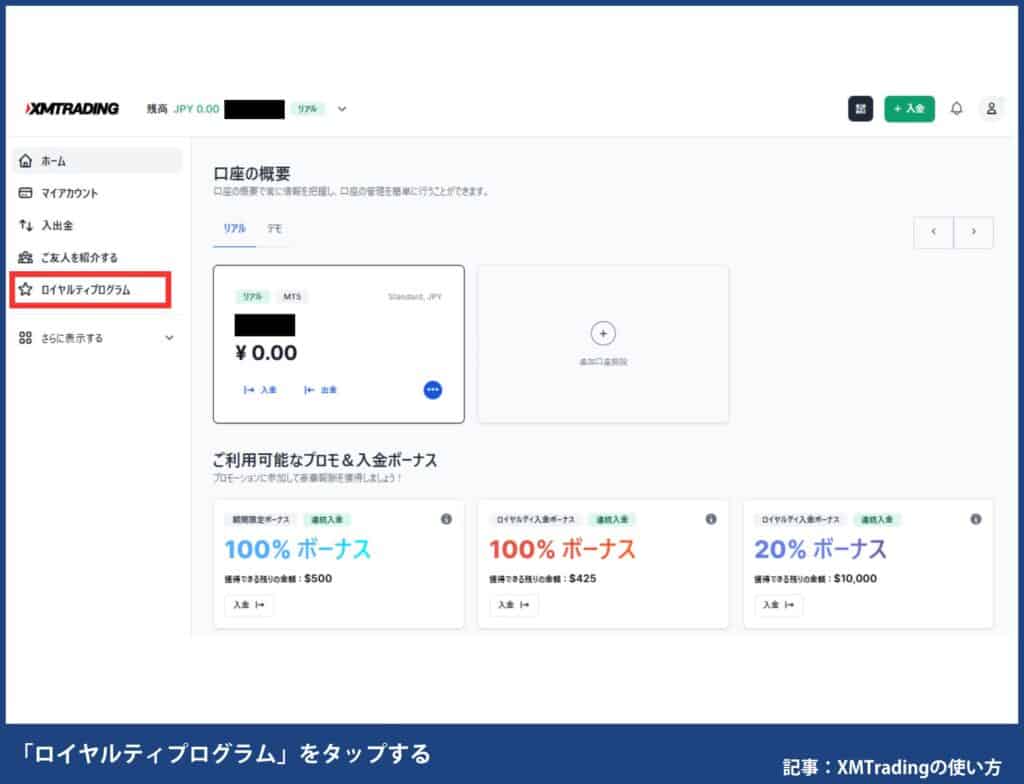Open info icon on 期間限定ボーナス card
Image resolution: width=1024 pixels, height=784 pixels.
[446, 519]
